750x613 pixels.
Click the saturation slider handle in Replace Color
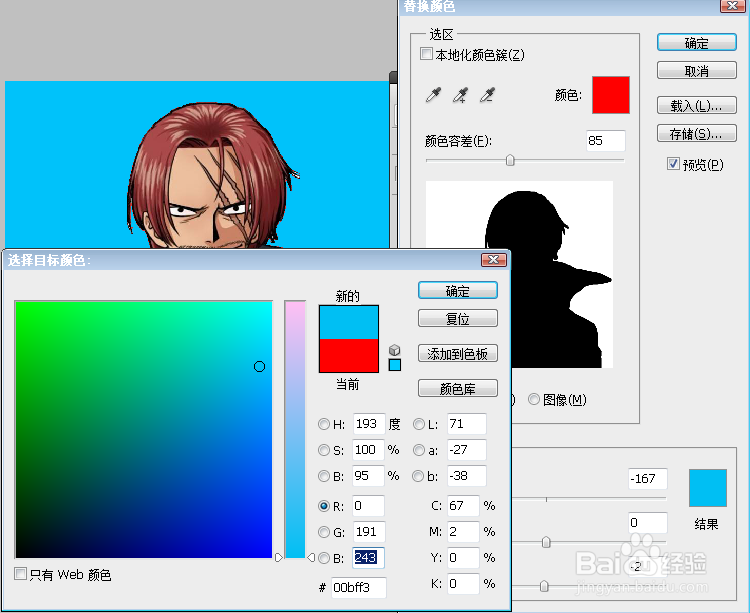click(x=546, y=542)
